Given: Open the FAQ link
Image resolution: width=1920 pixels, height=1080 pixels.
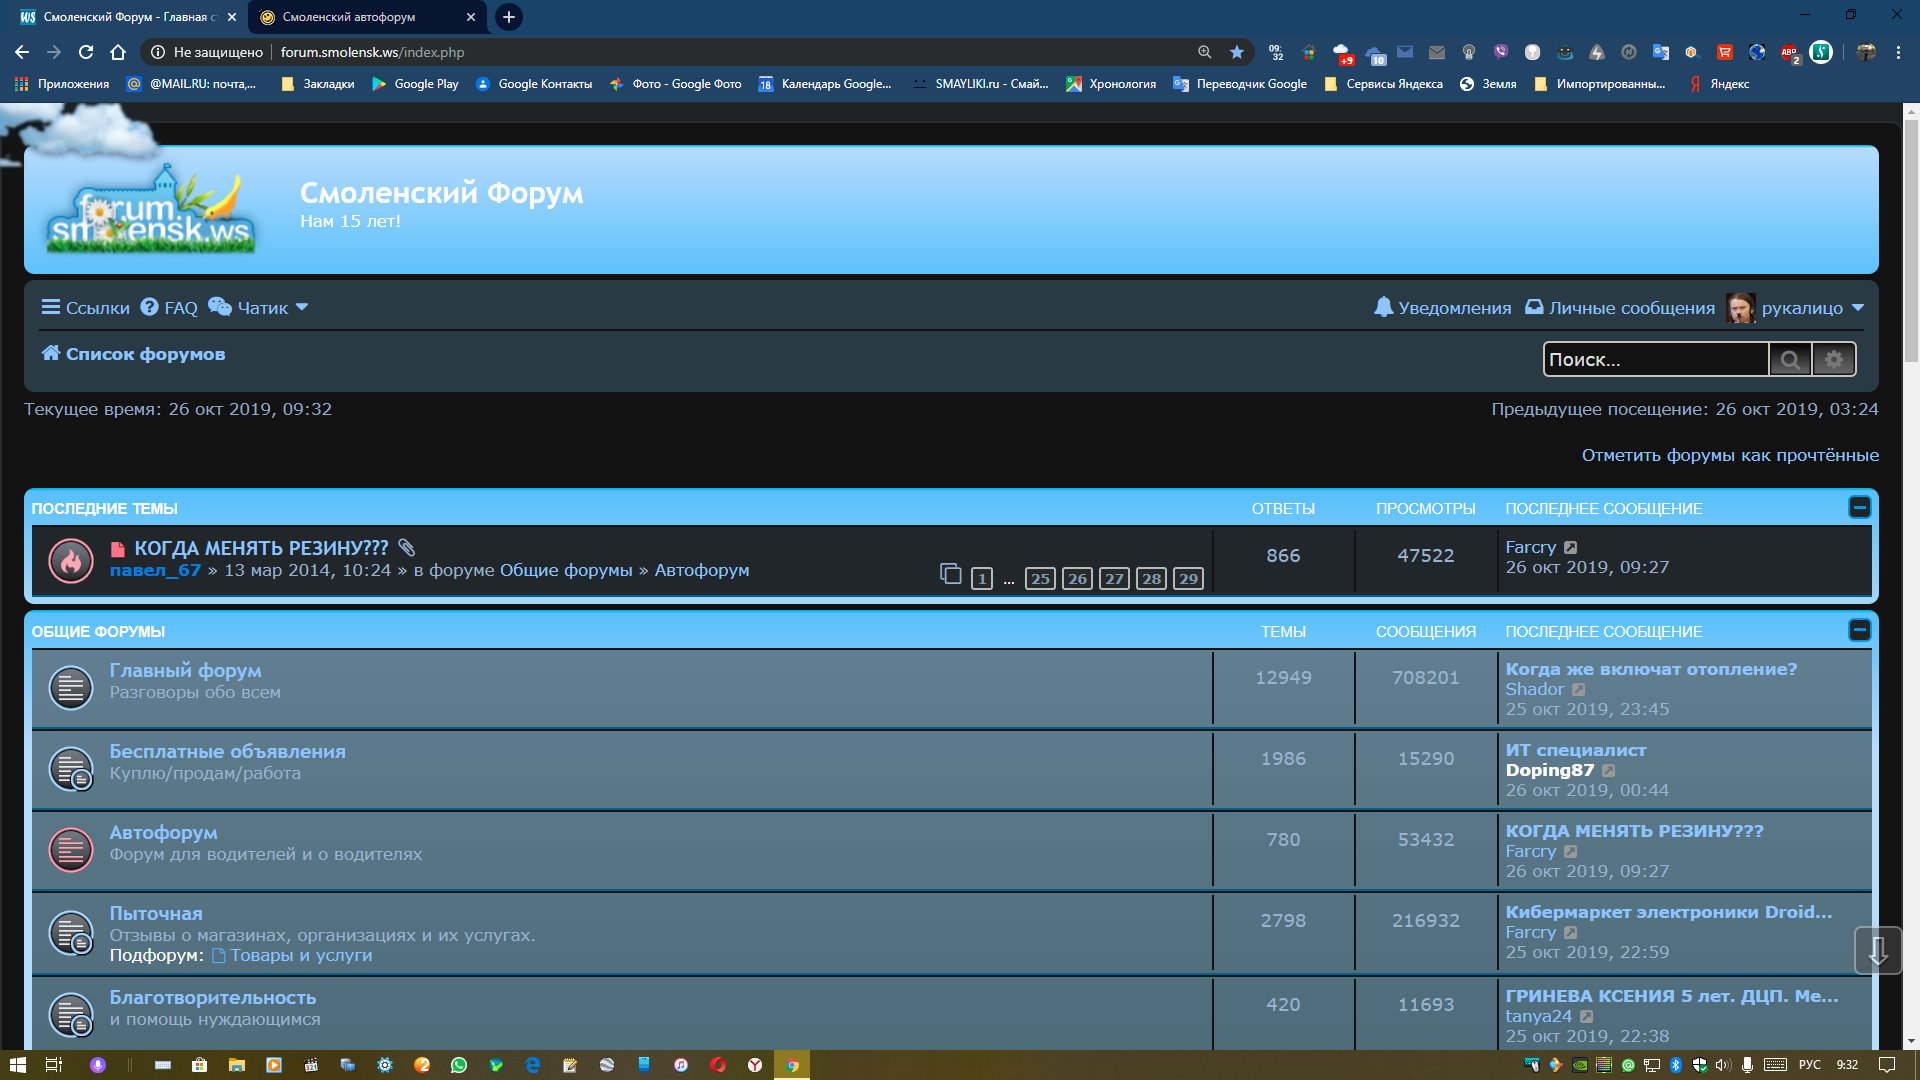Looking at the screenshot, I should (169, 308).
